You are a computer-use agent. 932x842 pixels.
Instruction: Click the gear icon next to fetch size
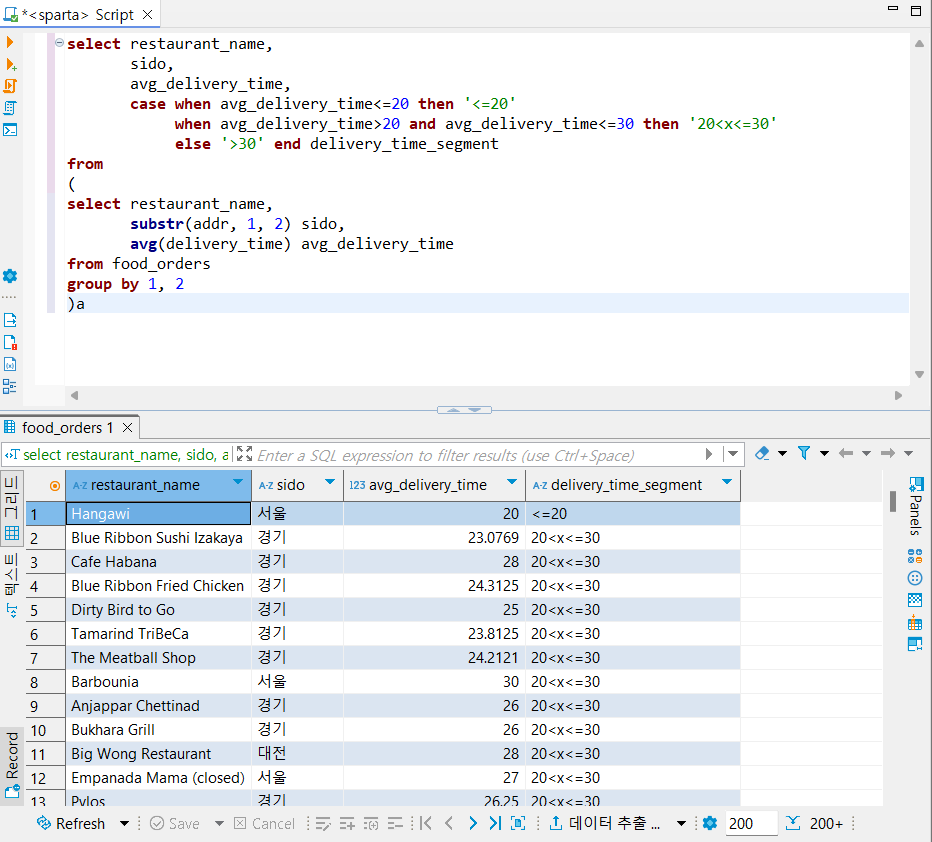tap(710, 823)
